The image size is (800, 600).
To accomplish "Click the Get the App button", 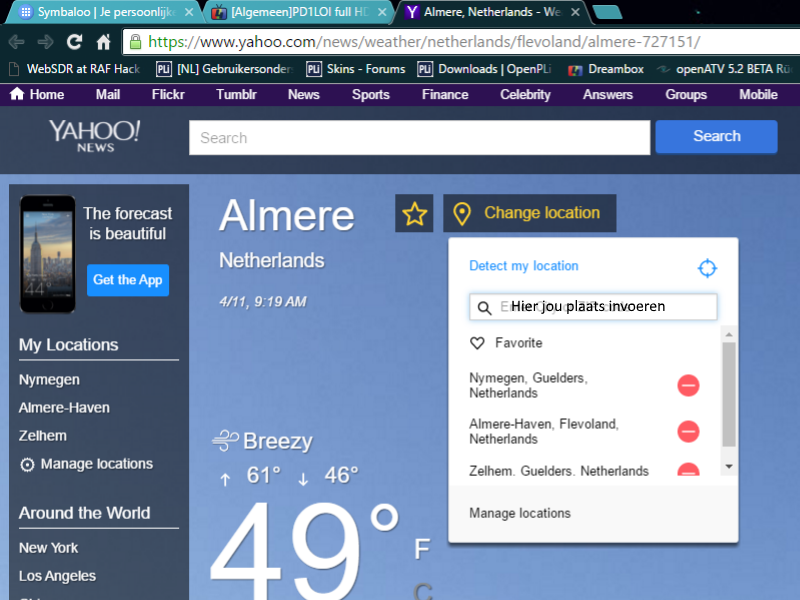I will (128, 280).
